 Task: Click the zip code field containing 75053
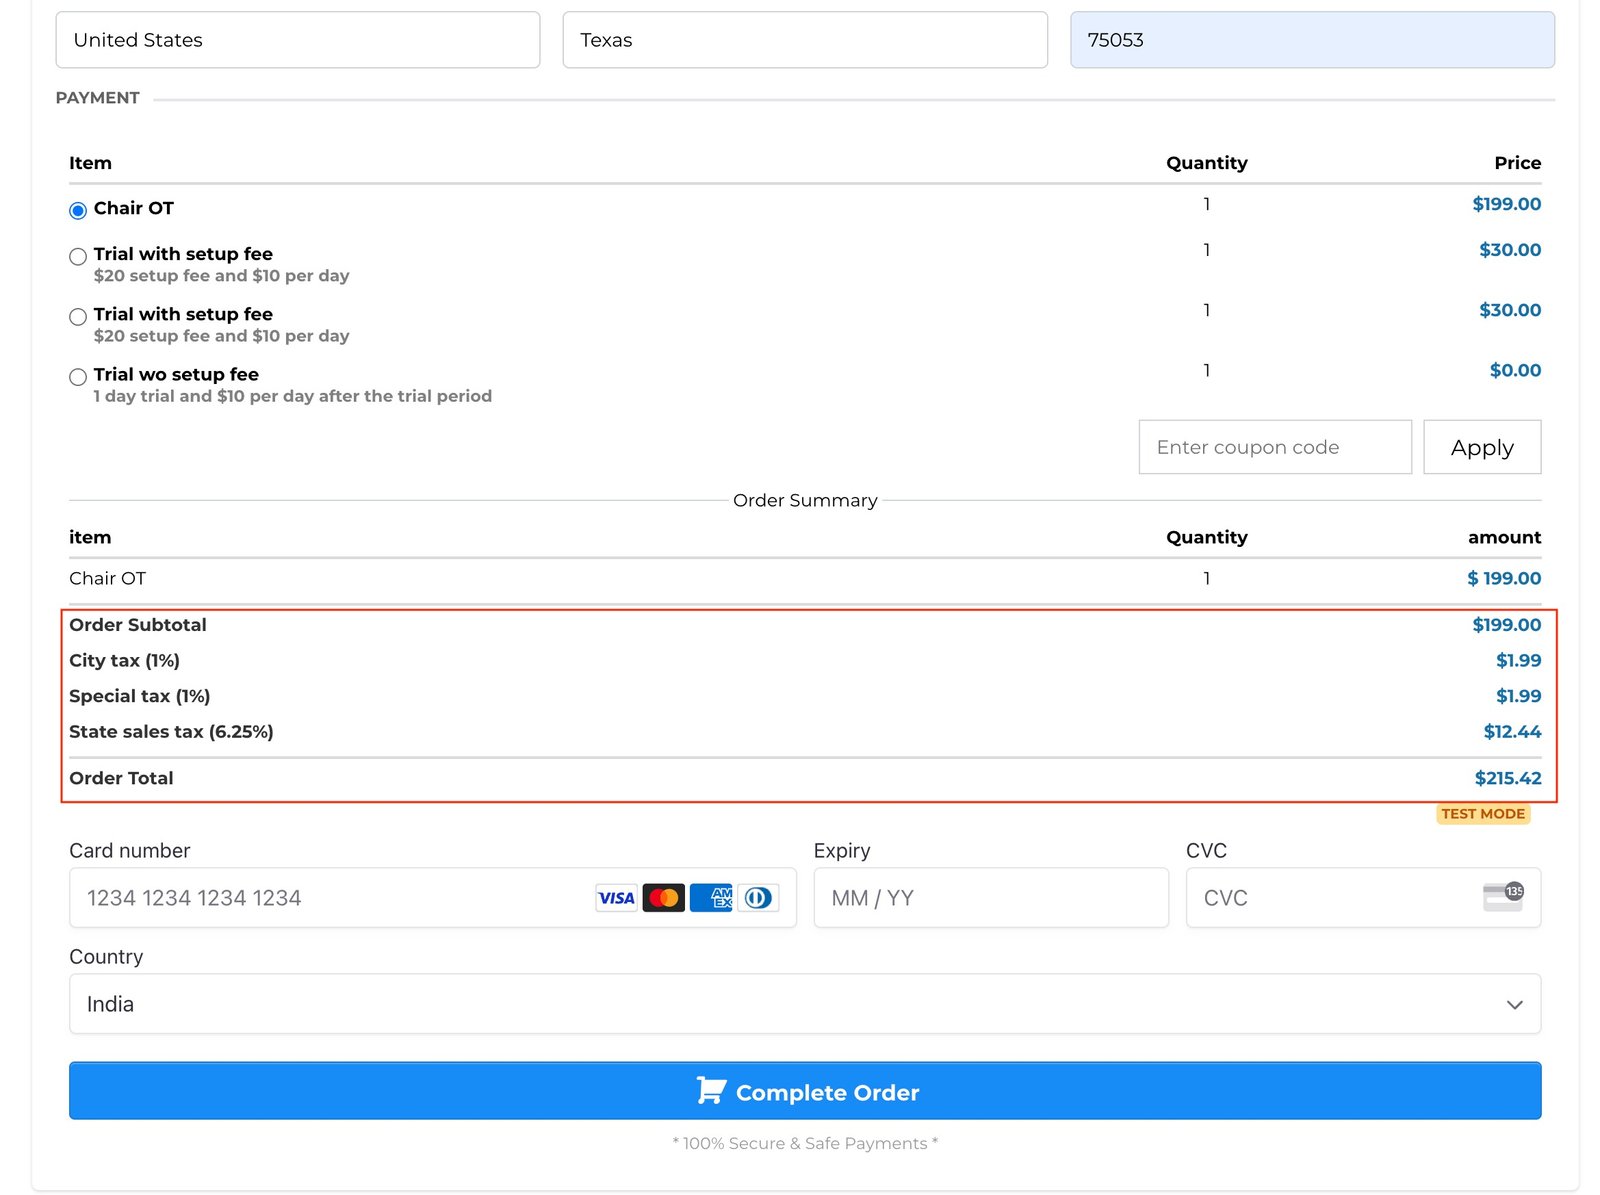(x=1311, y=40)
